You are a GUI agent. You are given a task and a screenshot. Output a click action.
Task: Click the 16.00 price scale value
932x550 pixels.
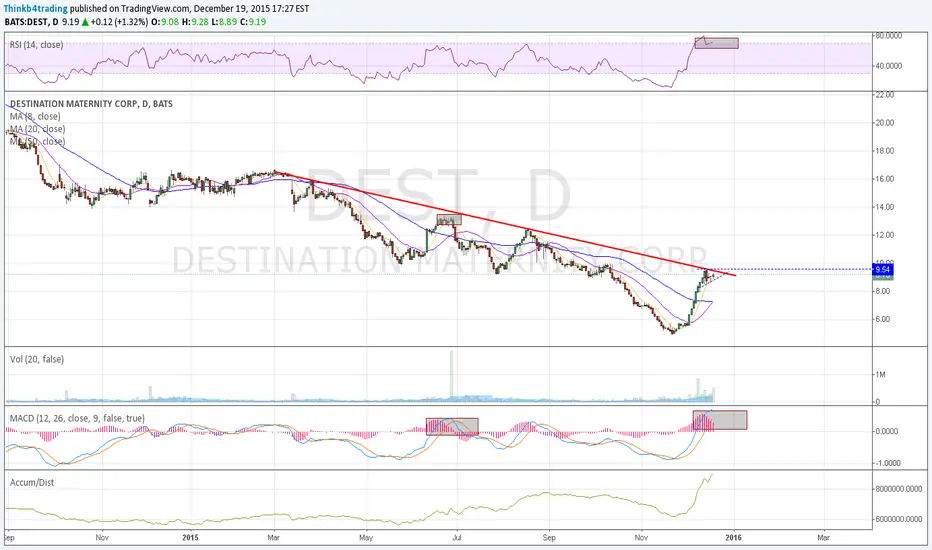click(884, 178)
